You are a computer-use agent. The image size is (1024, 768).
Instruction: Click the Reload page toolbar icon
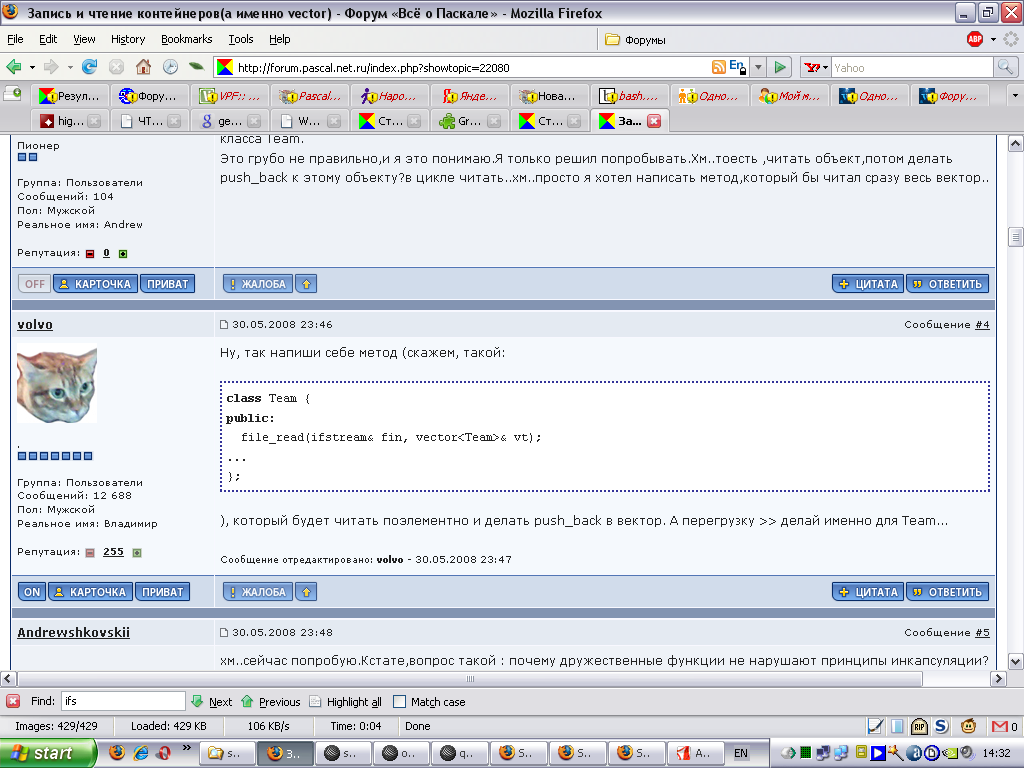90,67
